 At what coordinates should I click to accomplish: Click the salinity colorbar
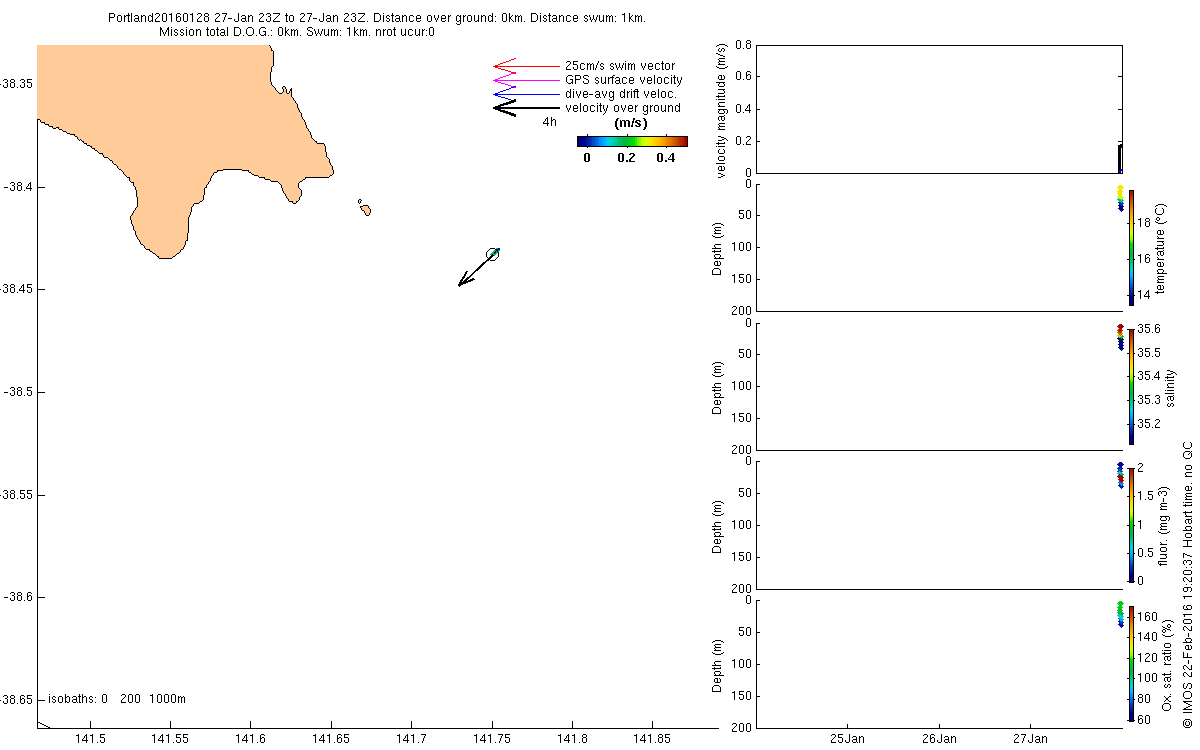click(x=1131, y=386)
